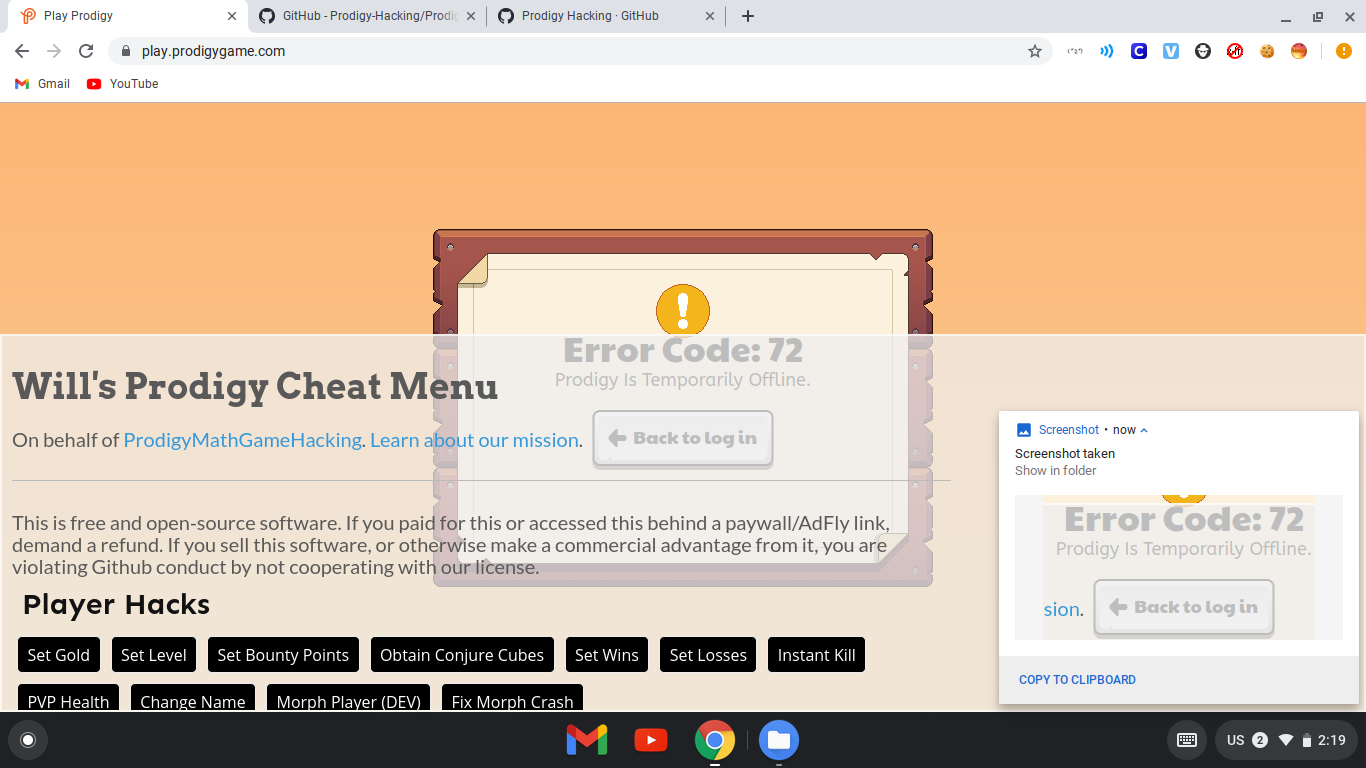Screen dimensions: 1366x768
Task: Close the Play Prodigy tab
Action: pyautogui.click(x=232, y=16)
